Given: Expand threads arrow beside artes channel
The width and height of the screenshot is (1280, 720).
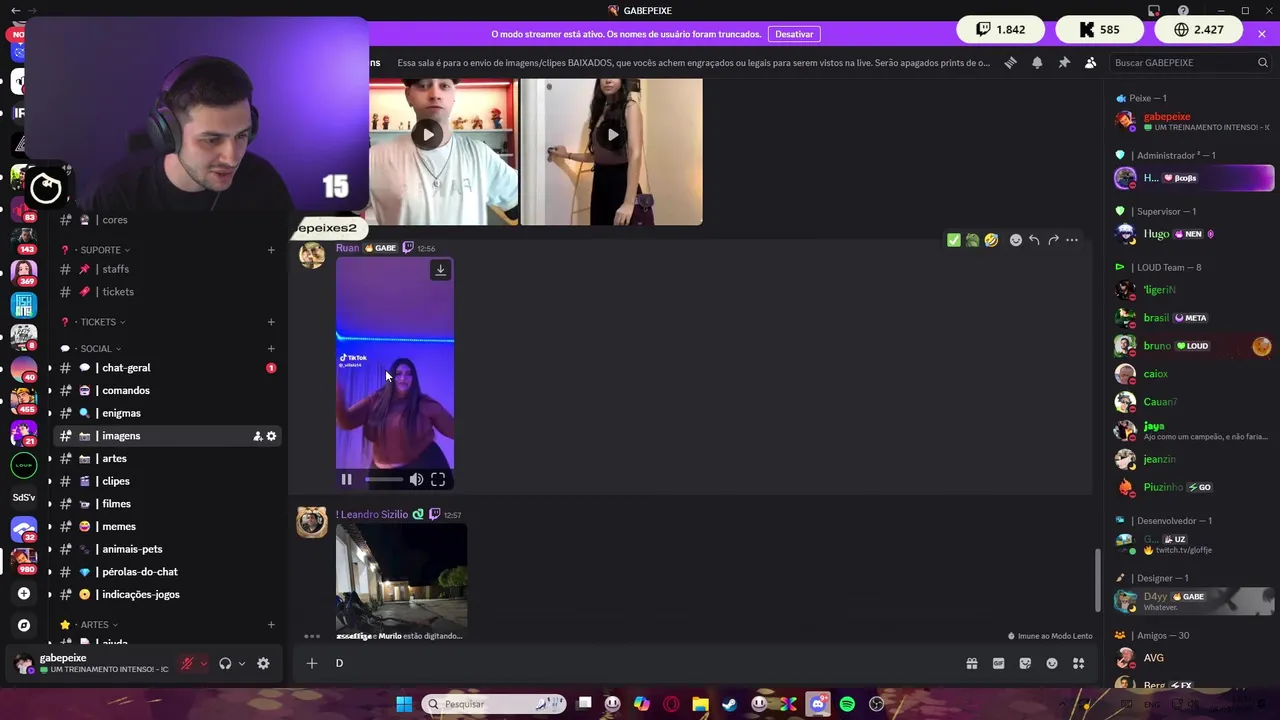Looking at the screenshot, I should pyautogui.click(x=50, y=459).
